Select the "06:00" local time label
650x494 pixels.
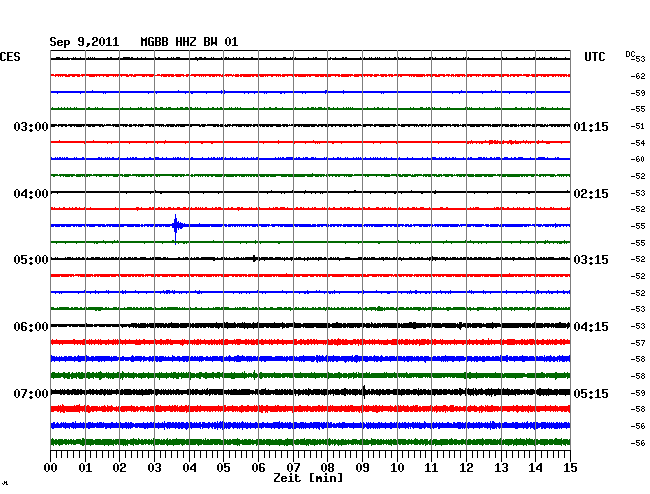pyautogui.click(x=31, y=327)
